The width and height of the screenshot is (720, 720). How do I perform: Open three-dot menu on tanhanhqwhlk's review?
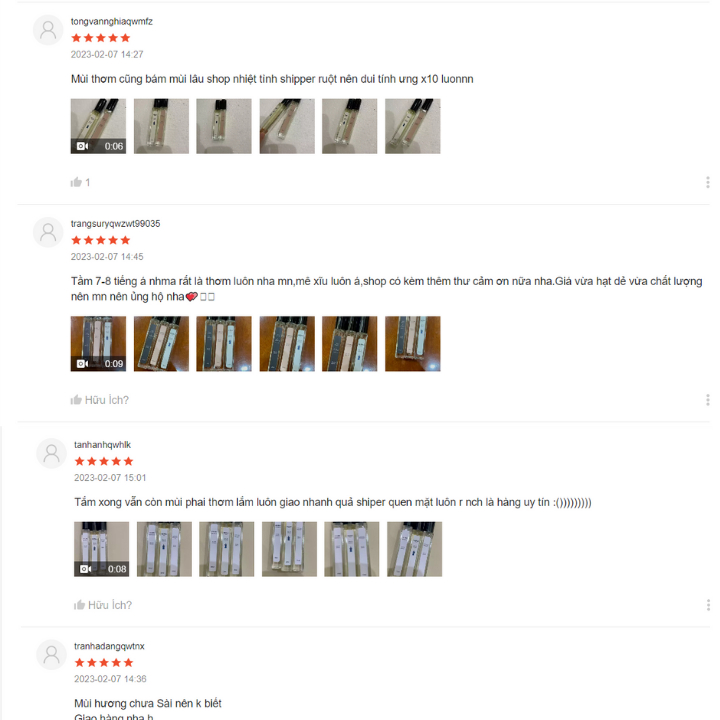point(708,605)
